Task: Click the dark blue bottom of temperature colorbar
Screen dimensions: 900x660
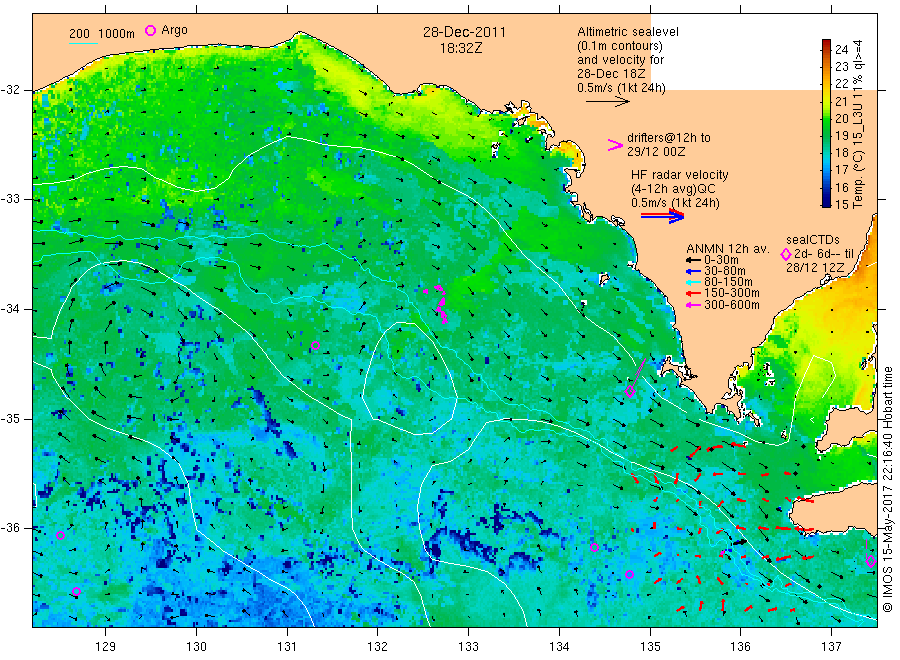Action: (826, 203)
